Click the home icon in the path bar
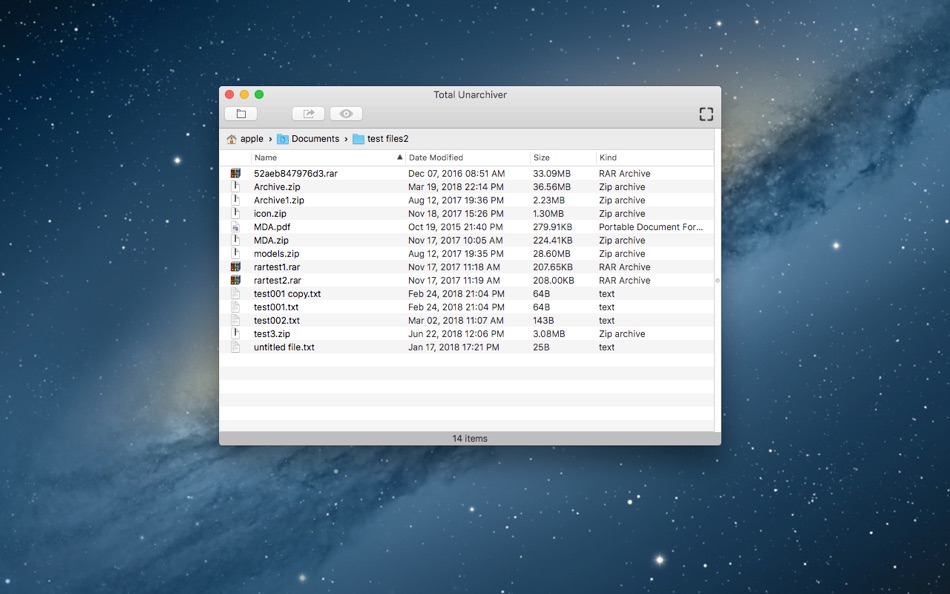 pyautogui.click(x=232, y=139)
